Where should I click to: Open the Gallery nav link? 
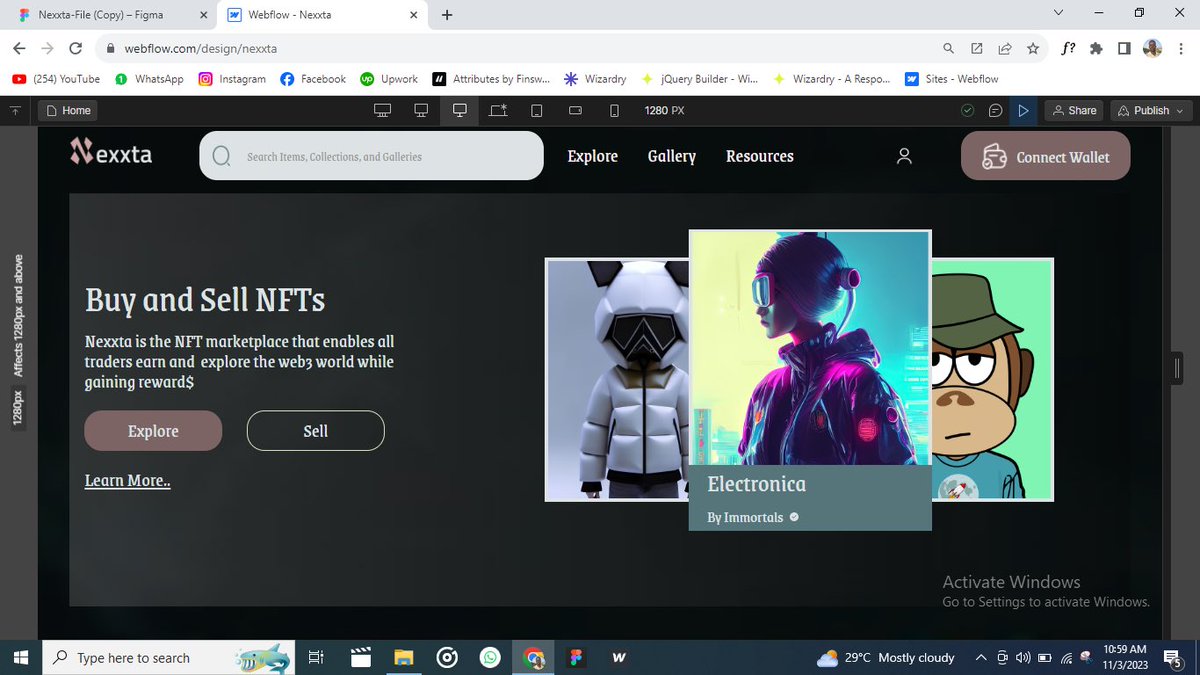pos(672,156)
